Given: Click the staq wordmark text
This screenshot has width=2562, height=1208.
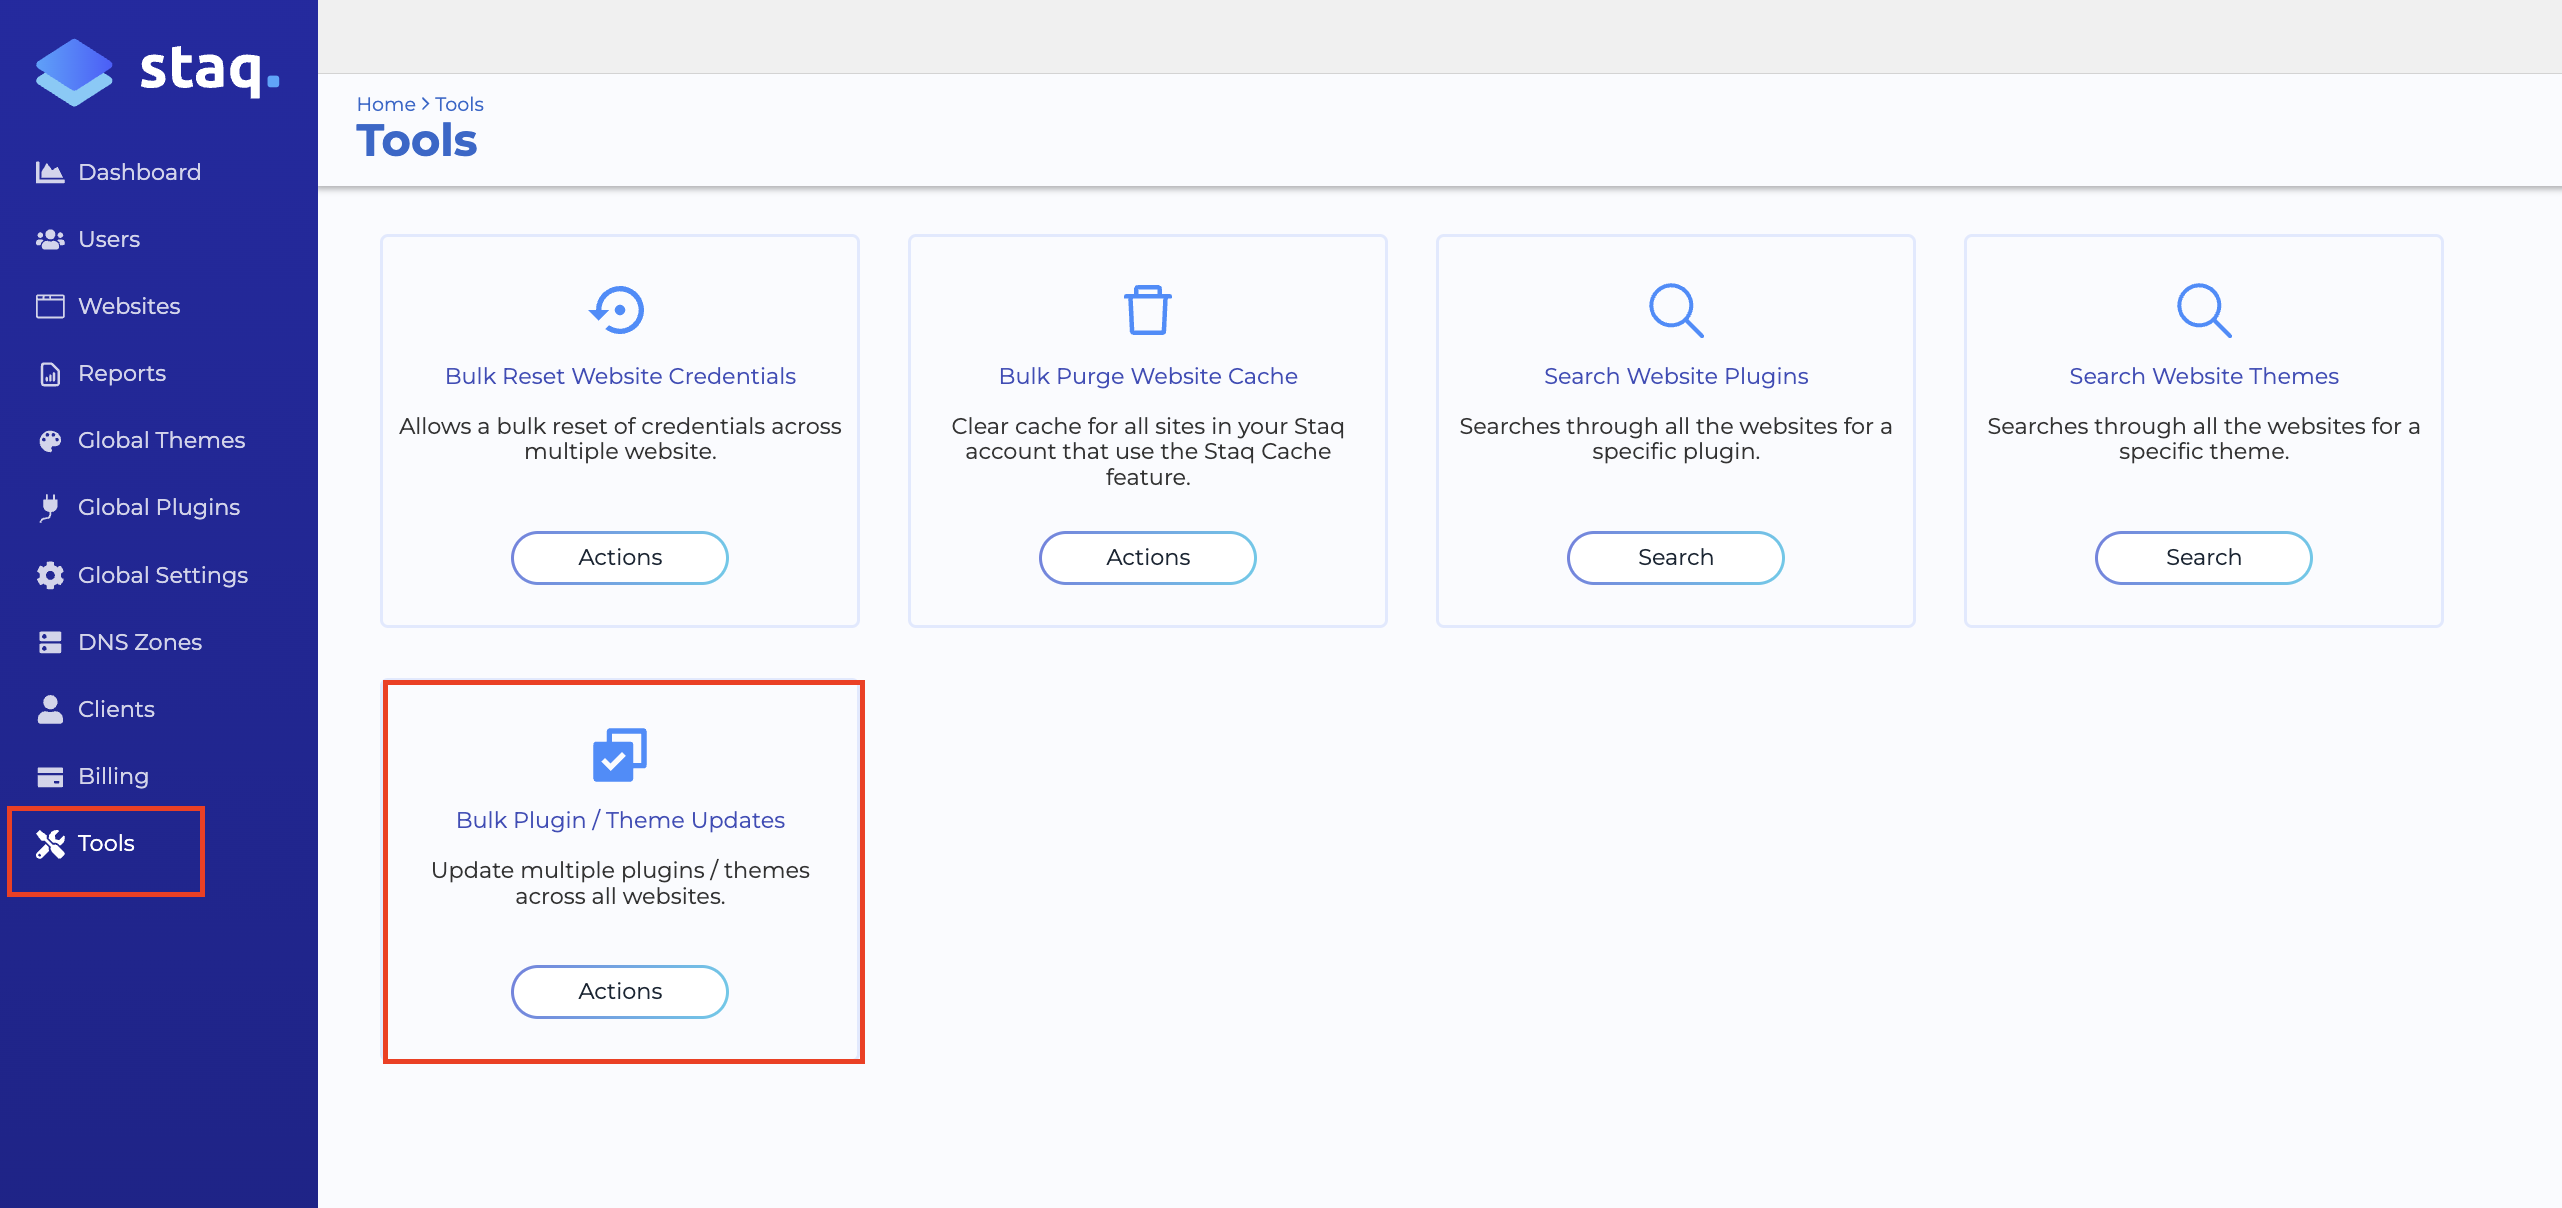Looking at the screenshot, I should pos(210,70).
